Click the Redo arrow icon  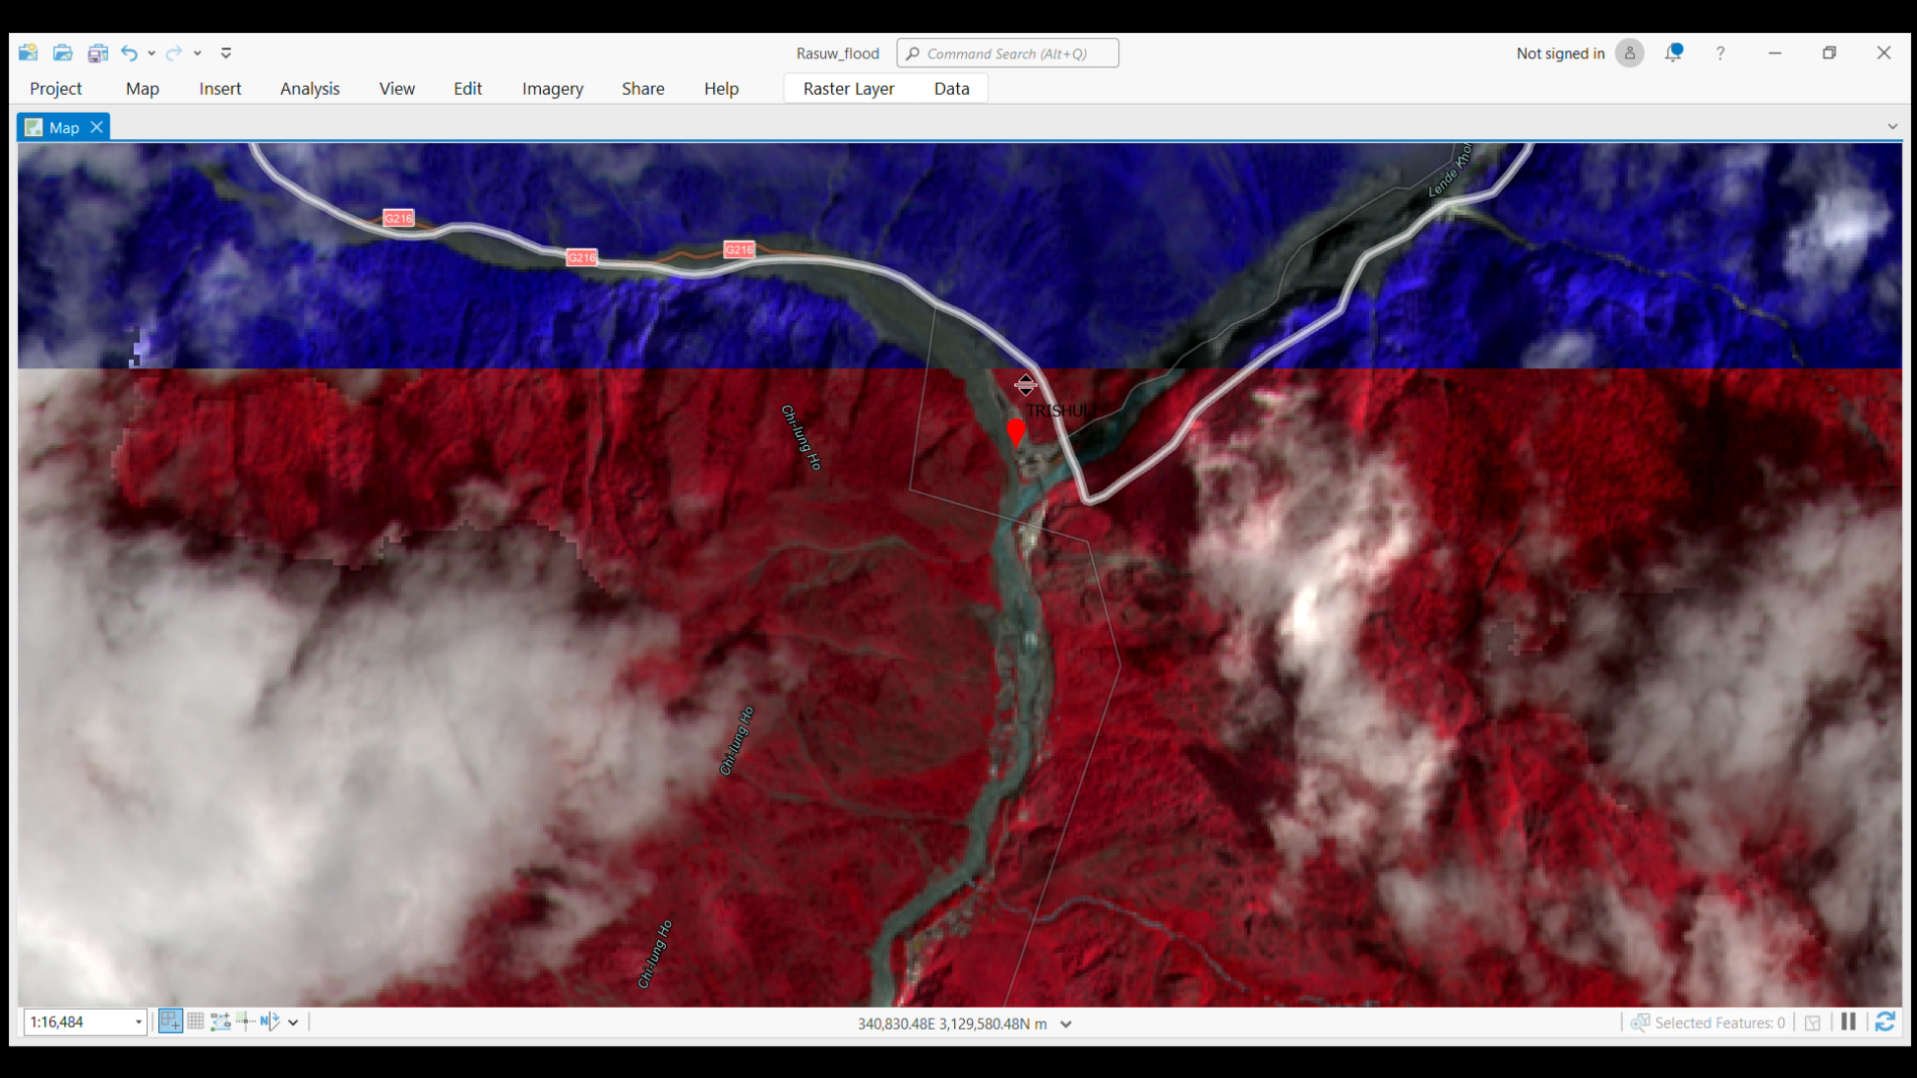coord(173,53)
